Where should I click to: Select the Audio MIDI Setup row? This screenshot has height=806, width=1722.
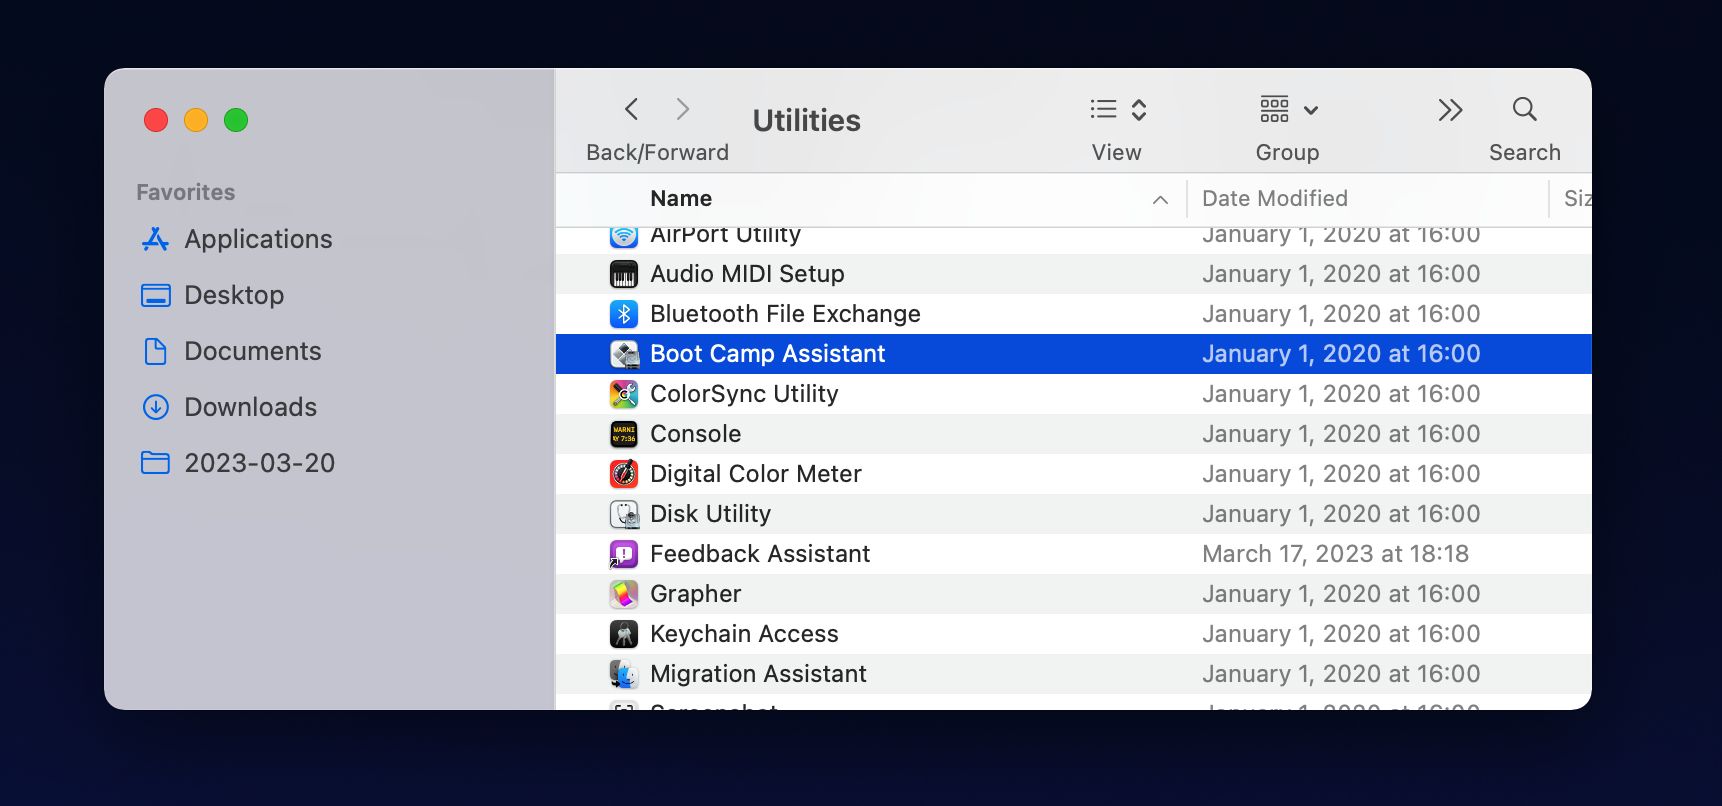[x=1073, y=274]
